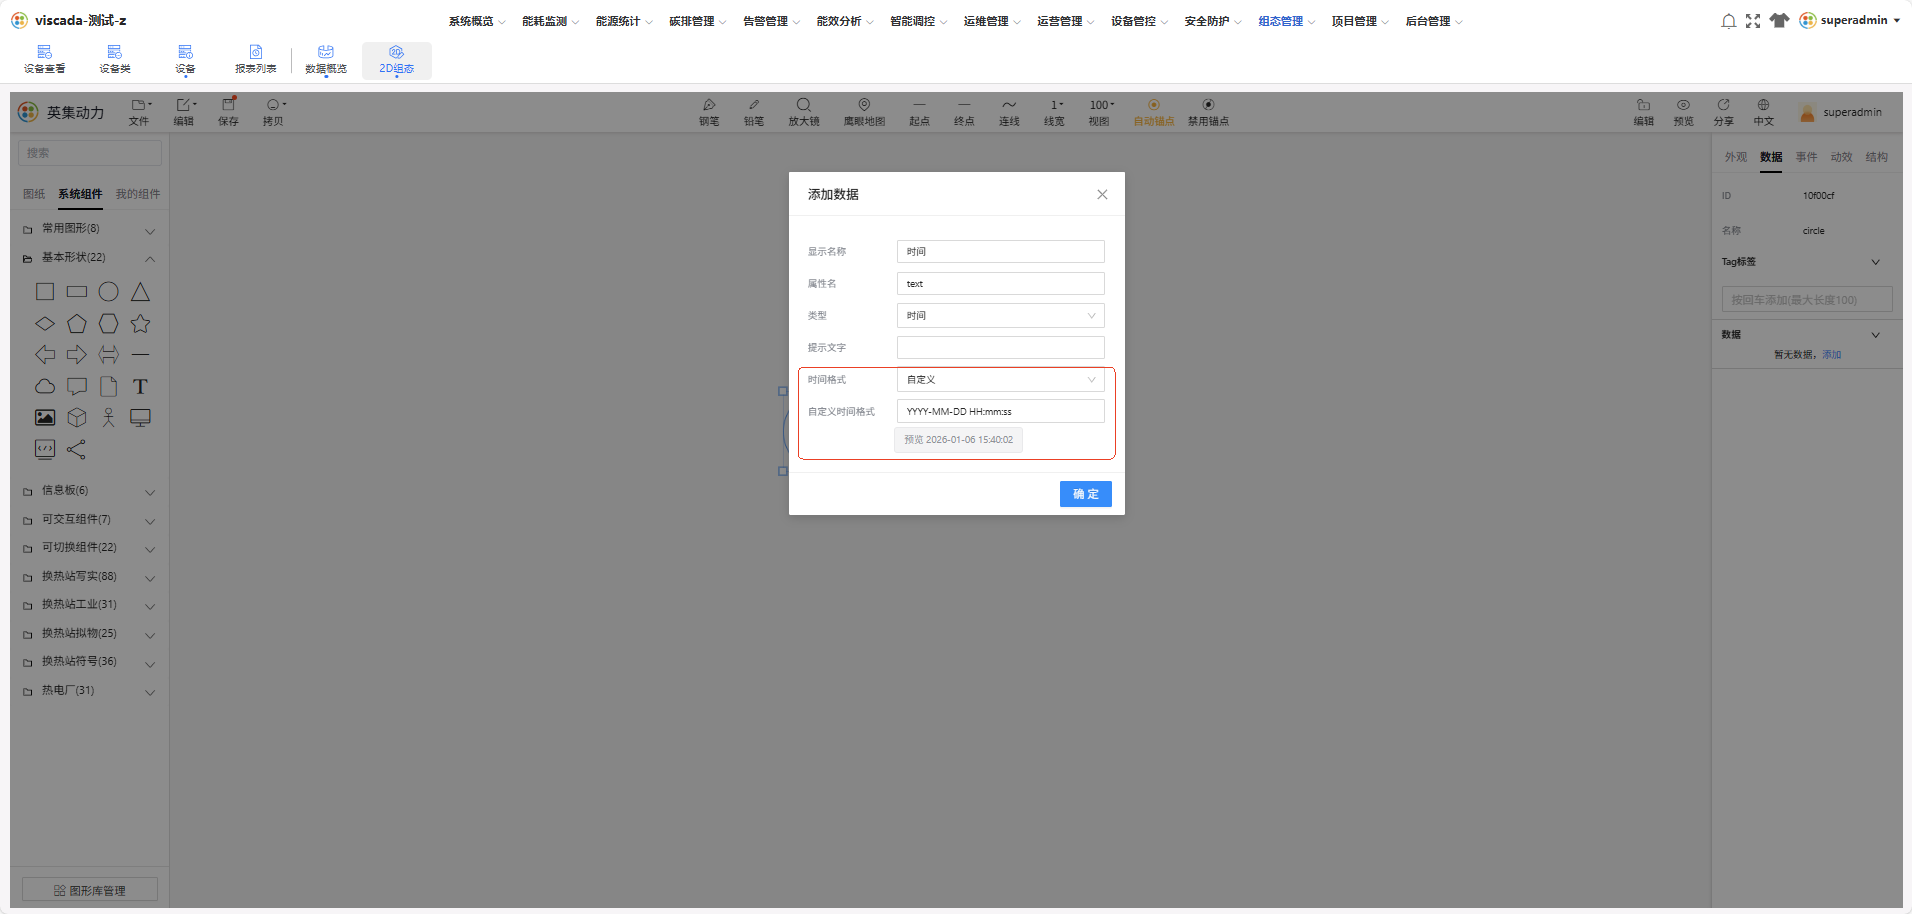Open the 类型 type dropdown
The width and height of the screenshot is (1912, 914).
coord(1001,316)
